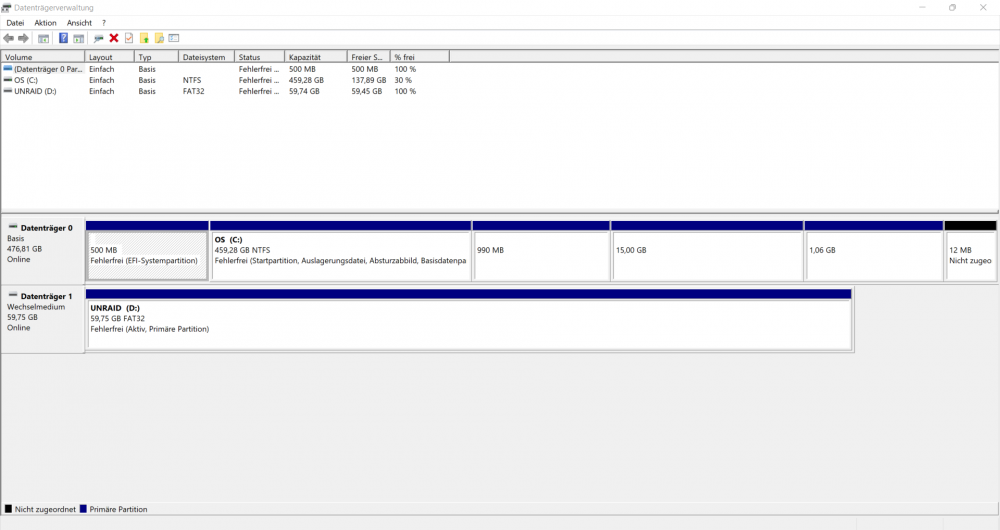The width and height of the screenshot is (1000, 530).
Task: Select the 990 MB partition block
Action: pos(541,251)
